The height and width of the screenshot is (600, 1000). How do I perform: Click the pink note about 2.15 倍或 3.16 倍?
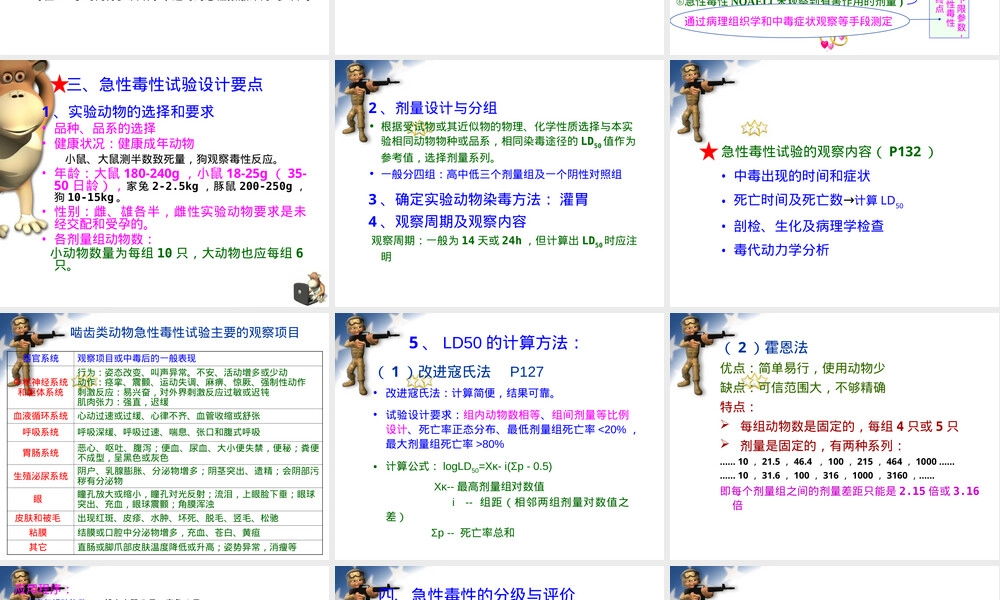849,498
